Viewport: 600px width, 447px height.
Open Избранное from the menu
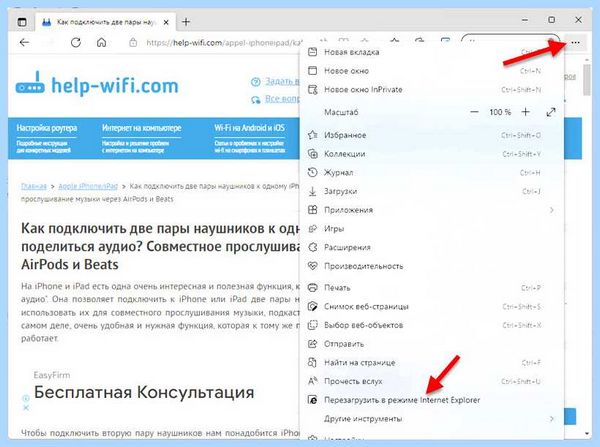pos(432,135)
